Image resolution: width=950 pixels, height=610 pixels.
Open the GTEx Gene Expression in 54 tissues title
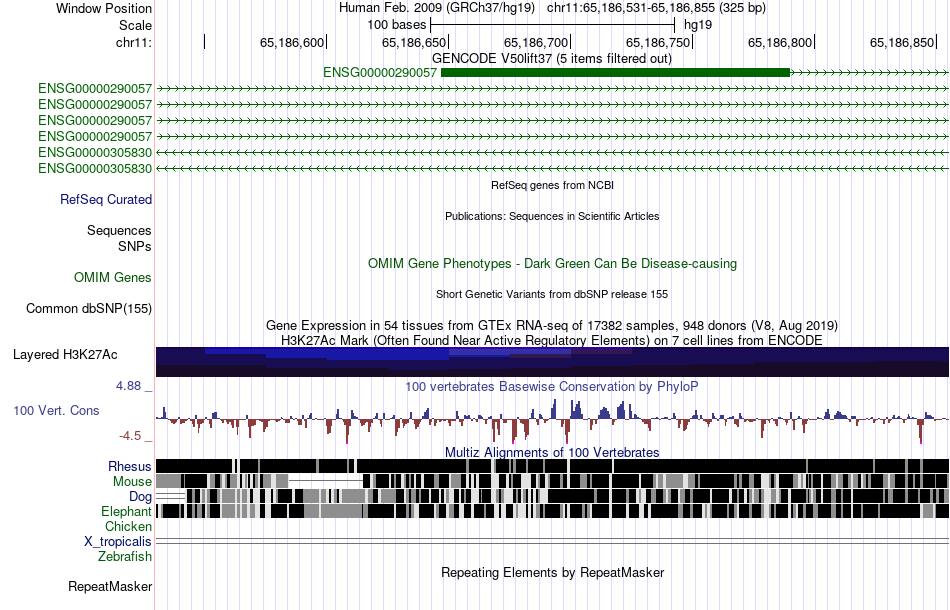(552, 325)
